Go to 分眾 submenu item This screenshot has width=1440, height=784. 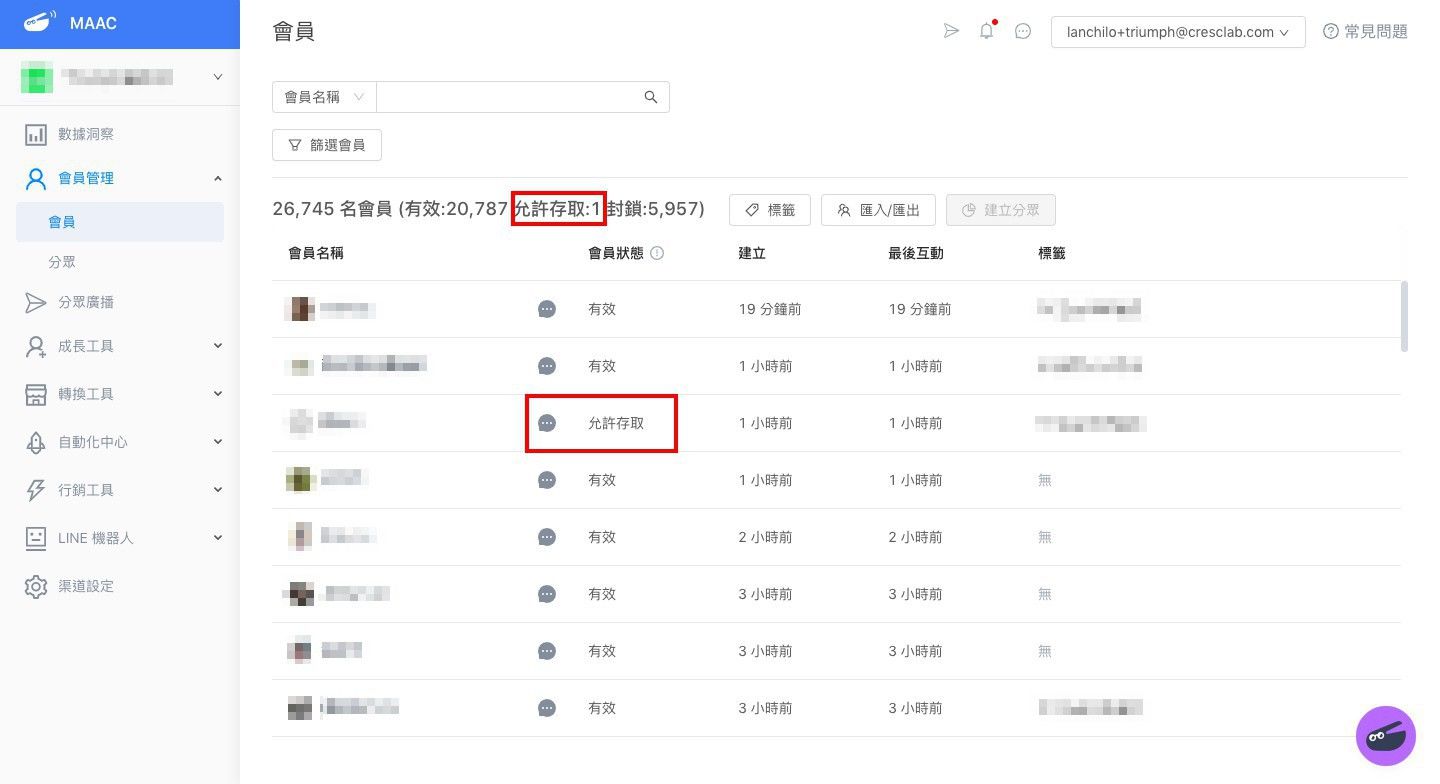(x=62, y=262)
